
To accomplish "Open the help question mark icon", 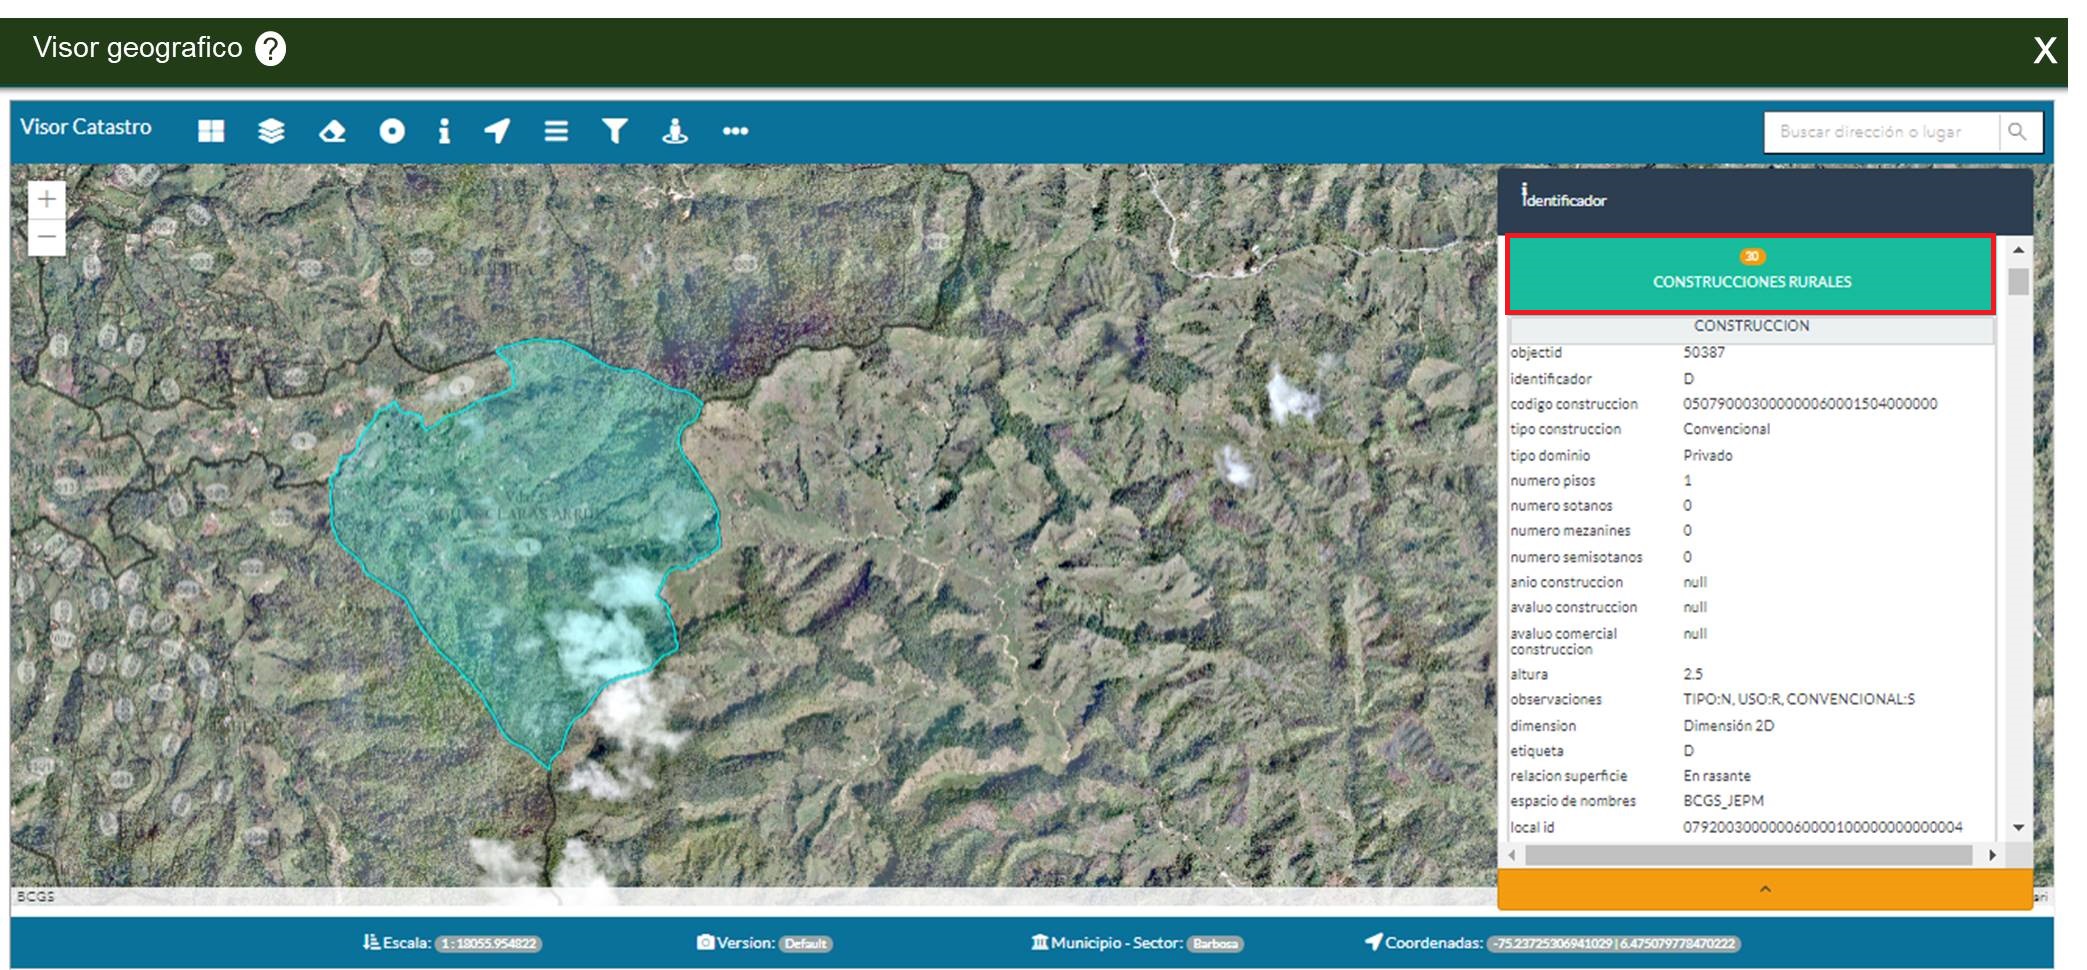I will coord(270,48).
